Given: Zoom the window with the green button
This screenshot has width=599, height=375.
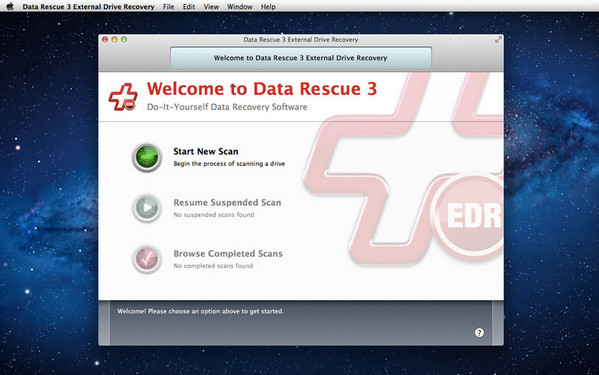Looking at the screenshot, I should pos(124,39).
